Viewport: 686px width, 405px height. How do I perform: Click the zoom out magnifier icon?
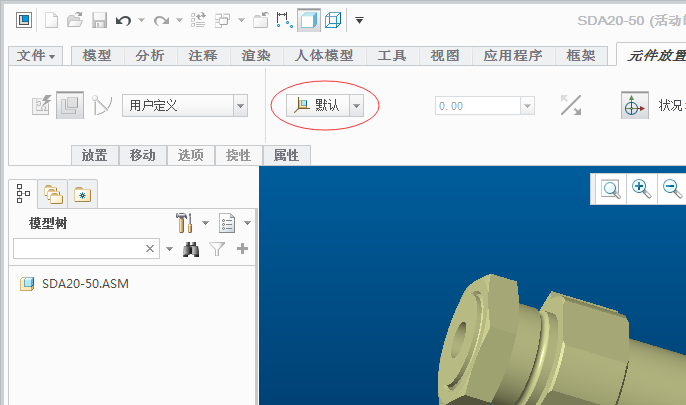(x=672, y=189)
